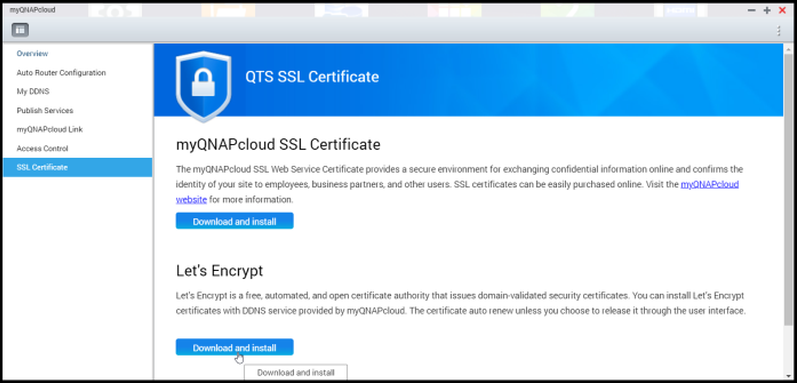Viewport: 797px width, 383px height.
Task: Open Access Control settings
Action: pos(42,148)
